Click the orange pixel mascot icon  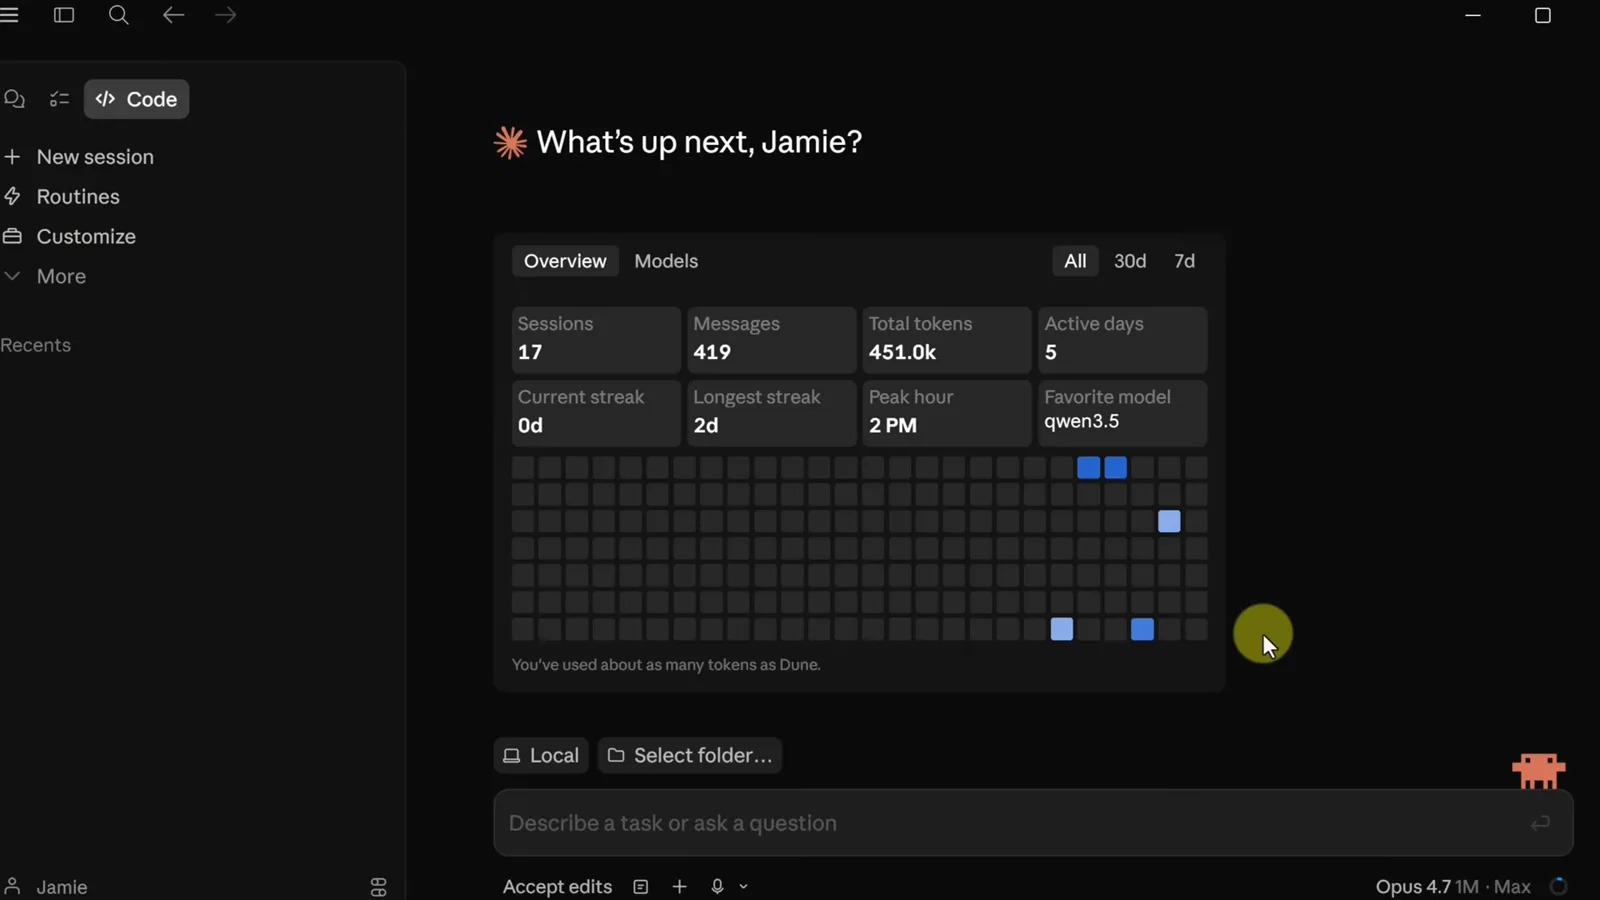pyautogui.click(x=1538, y=771)
